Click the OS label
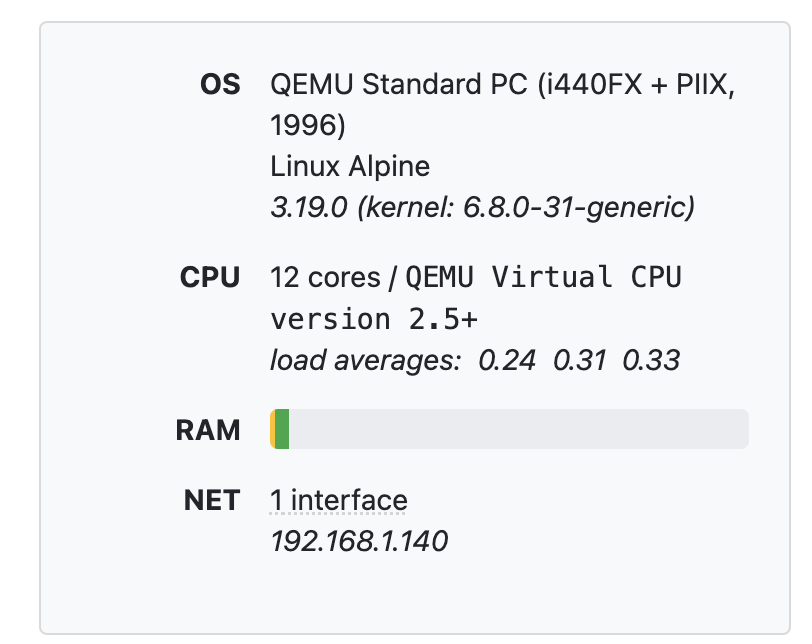Image resolution: width=812 pixels, height=644 pixels. pyautogui.click(x=220, y=85)
